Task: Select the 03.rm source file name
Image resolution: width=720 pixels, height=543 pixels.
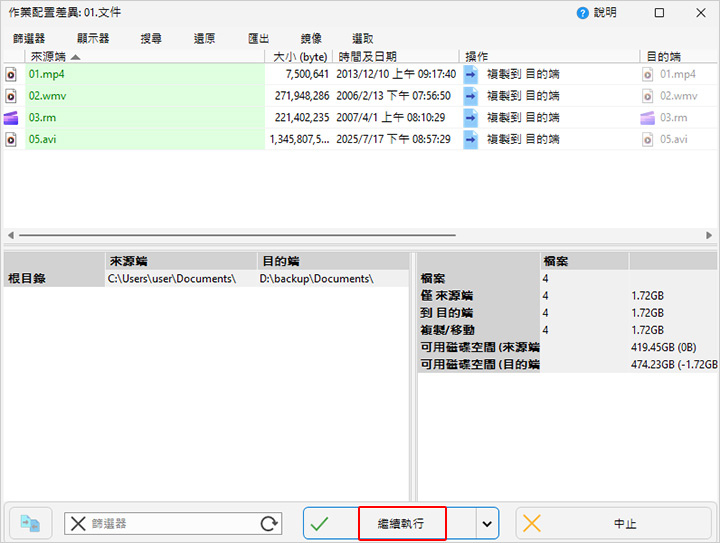Action: pyautogui.click(x=42, y=118)
